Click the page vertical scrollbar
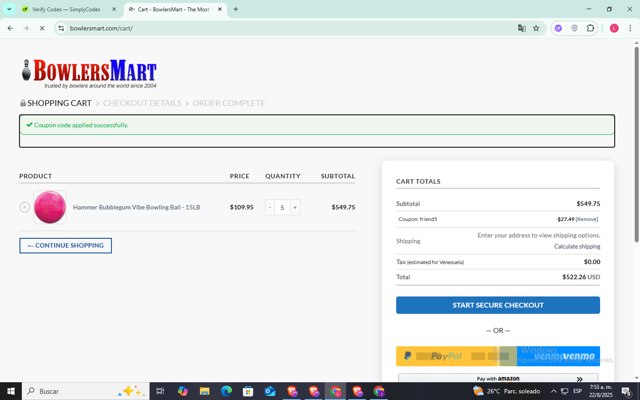 pos(637,145)
